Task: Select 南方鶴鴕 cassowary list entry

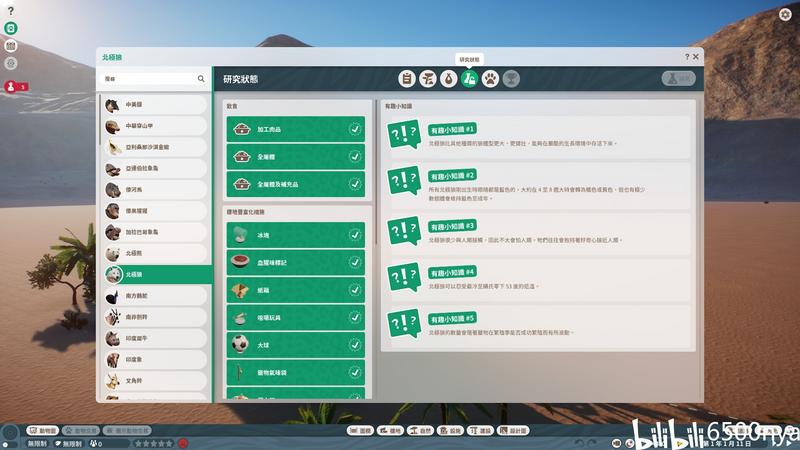Action: pyautogui.click(x=156, y=296)
